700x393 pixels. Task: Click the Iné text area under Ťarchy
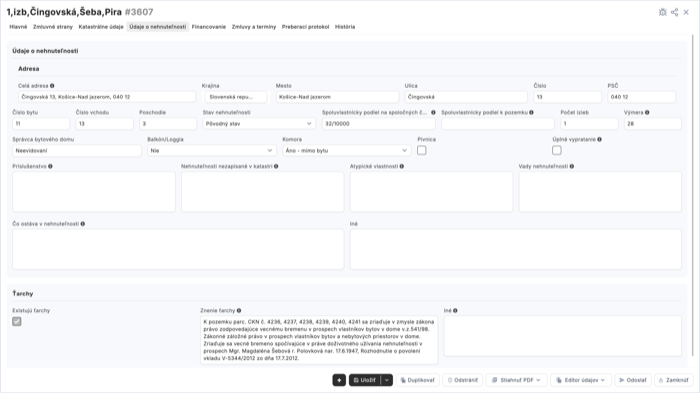tap(562, 336)
